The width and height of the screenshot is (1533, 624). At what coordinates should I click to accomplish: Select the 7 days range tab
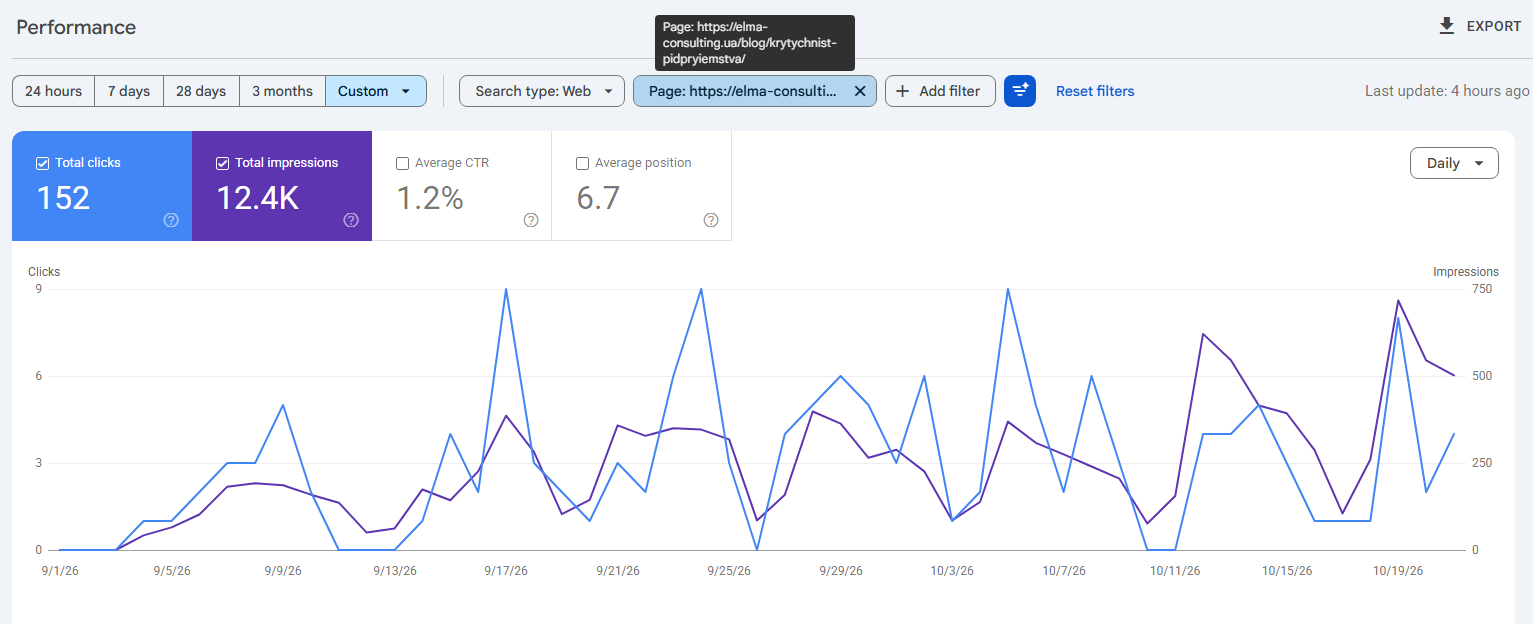129,91
